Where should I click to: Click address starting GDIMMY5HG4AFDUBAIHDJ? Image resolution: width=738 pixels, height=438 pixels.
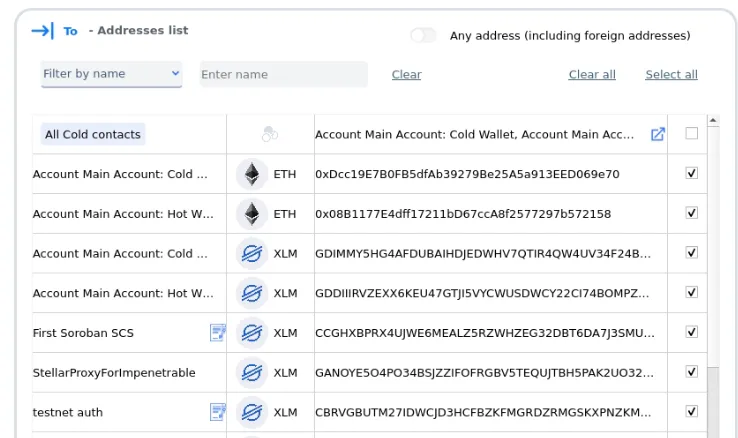coord(483,254)
